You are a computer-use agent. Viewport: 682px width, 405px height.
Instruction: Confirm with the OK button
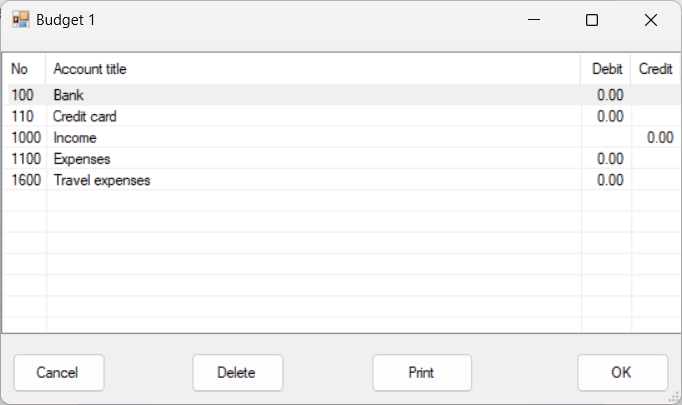click(622, 372)
